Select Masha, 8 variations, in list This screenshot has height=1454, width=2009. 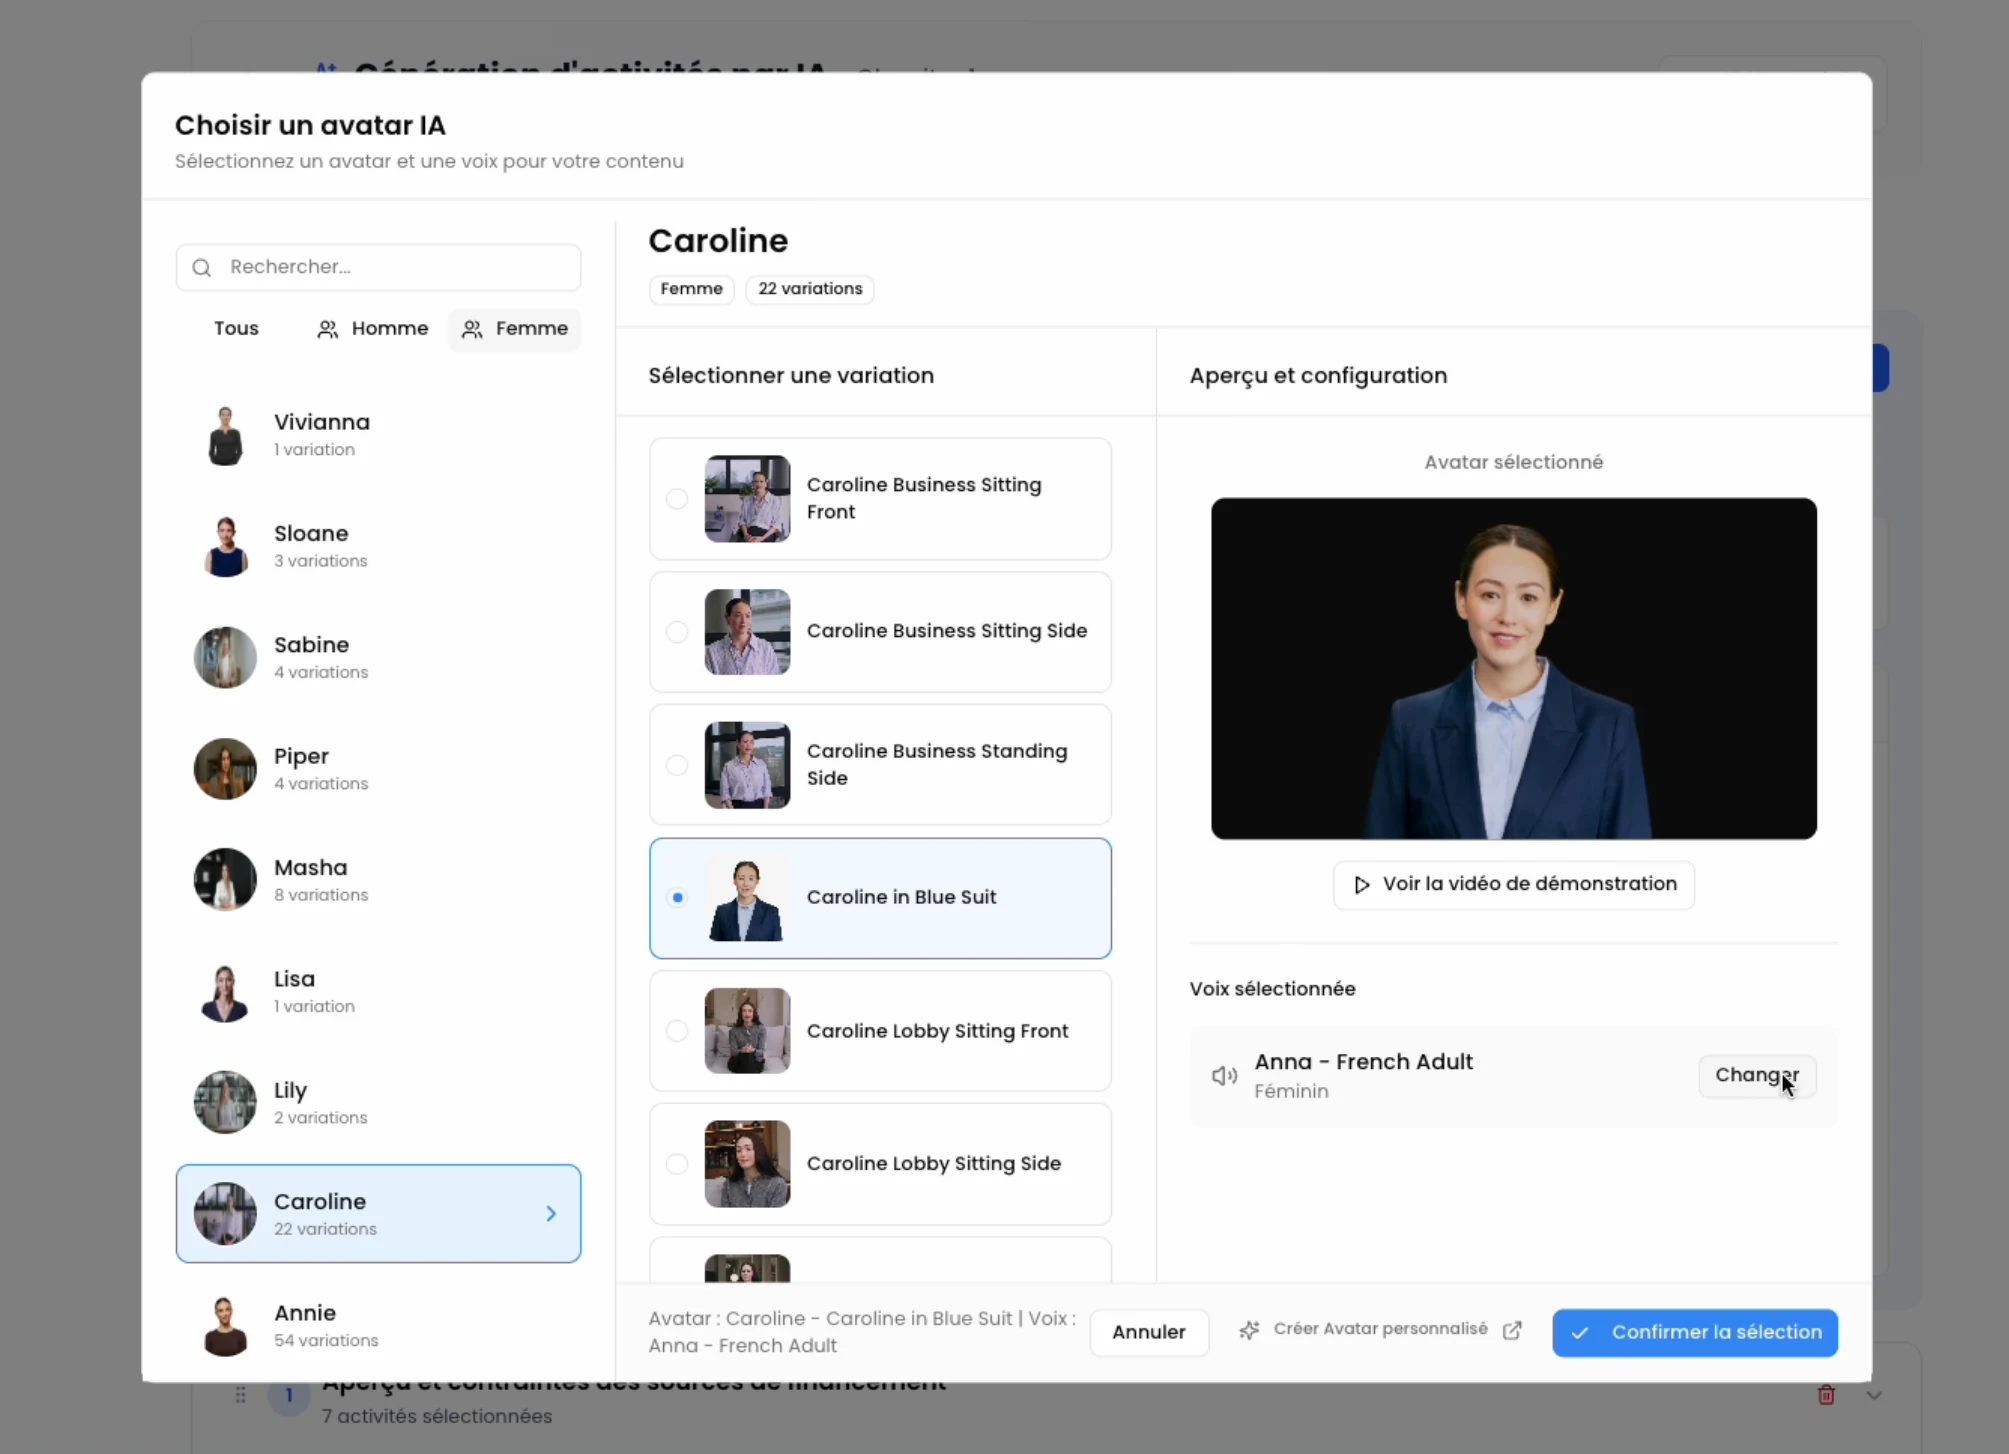coord(378,880)
